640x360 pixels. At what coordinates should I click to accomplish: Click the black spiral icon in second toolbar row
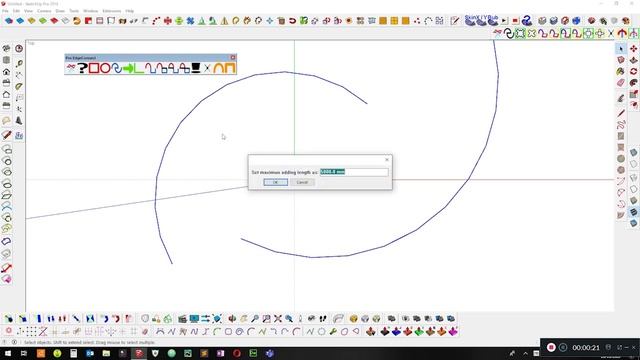pyautogui.click(x=509, y=33)
